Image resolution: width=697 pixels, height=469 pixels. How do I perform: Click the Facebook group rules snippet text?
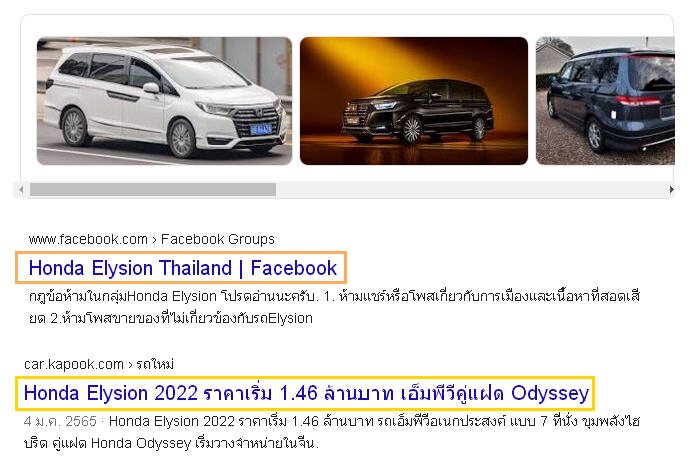(x=334, y=307)
